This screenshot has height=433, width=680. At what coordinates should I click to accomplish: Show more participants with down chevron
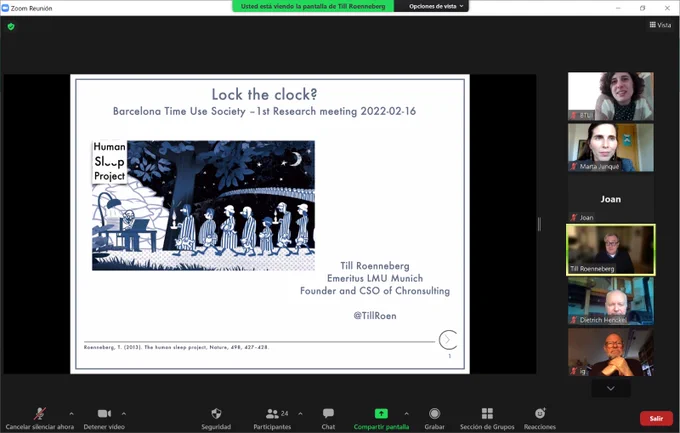point(611,388)
